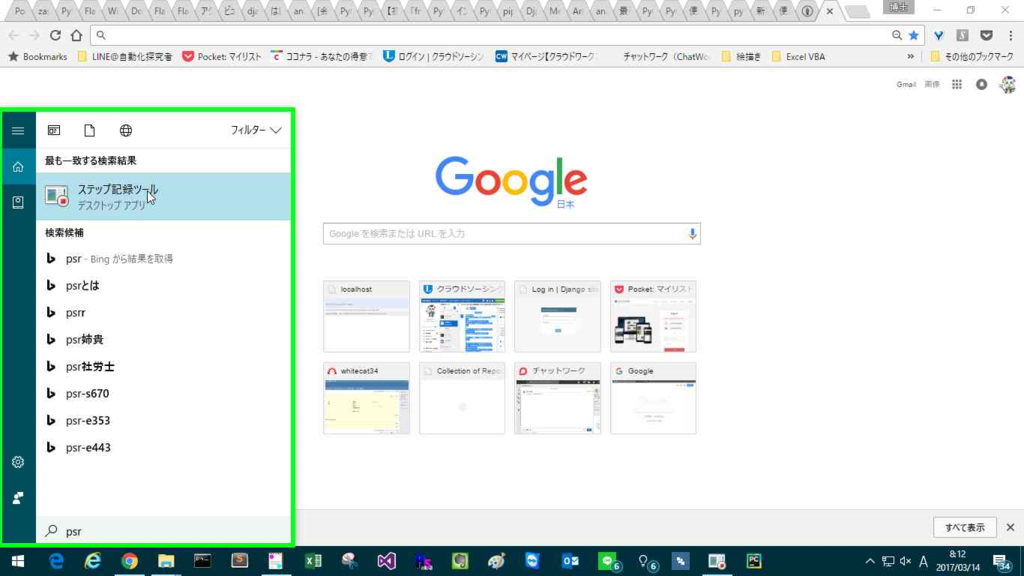1024x576 pixels.
Task: Open マイページ【クラウドワークス bookmark
Action: click(x=545, y=57)
